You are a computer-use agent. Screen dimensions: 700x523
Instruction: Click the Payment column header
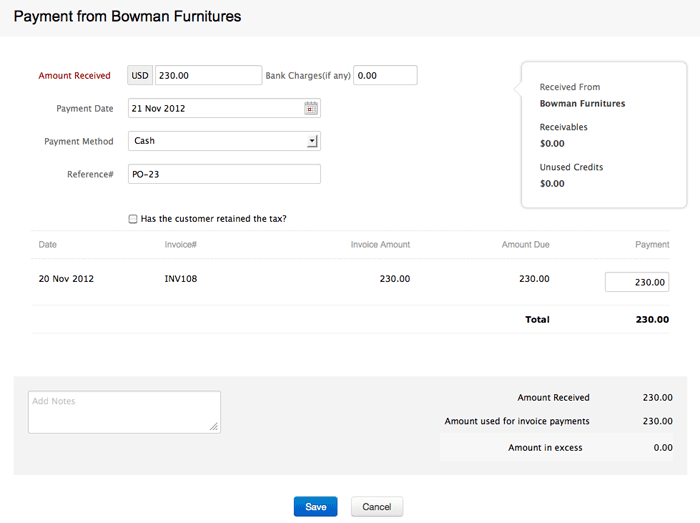[652, 245]
